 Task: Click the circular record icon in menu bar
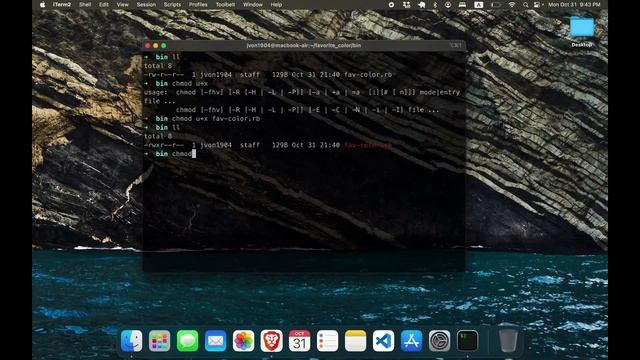(x=391, y=4)
